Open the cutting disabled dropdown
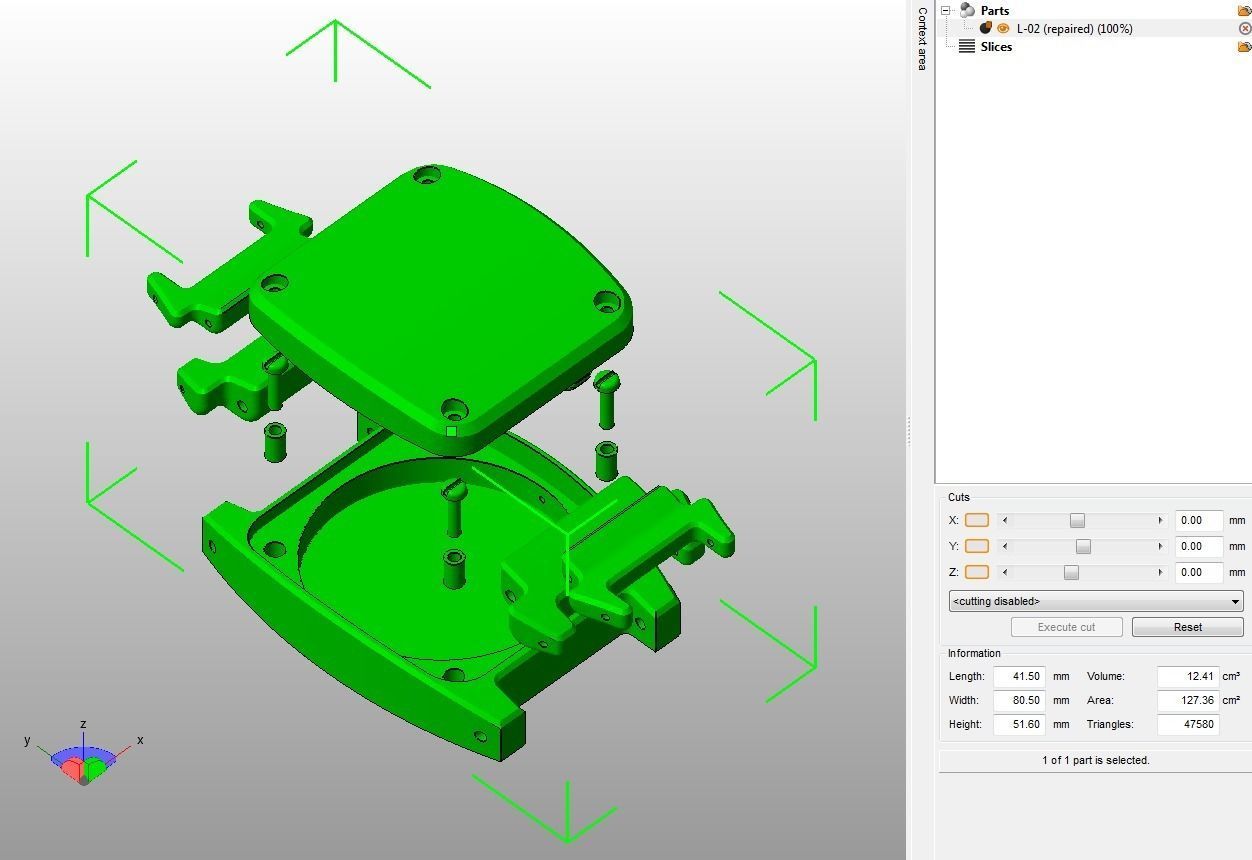 tap(1096, 601)
